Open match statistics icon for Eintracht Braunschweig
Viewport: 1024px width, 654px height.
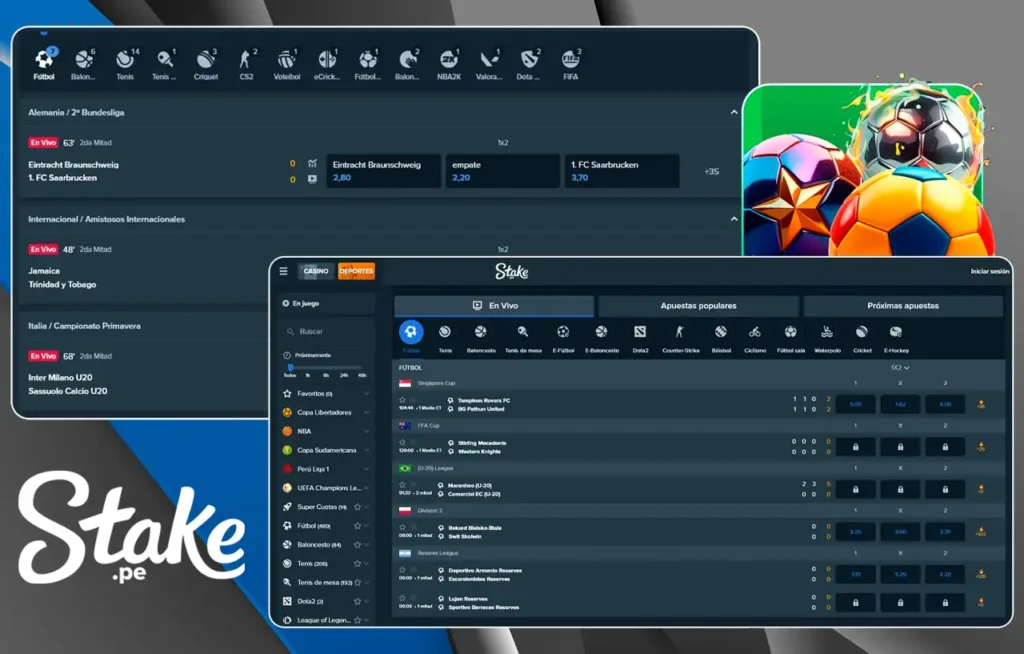tap(313, 163)
